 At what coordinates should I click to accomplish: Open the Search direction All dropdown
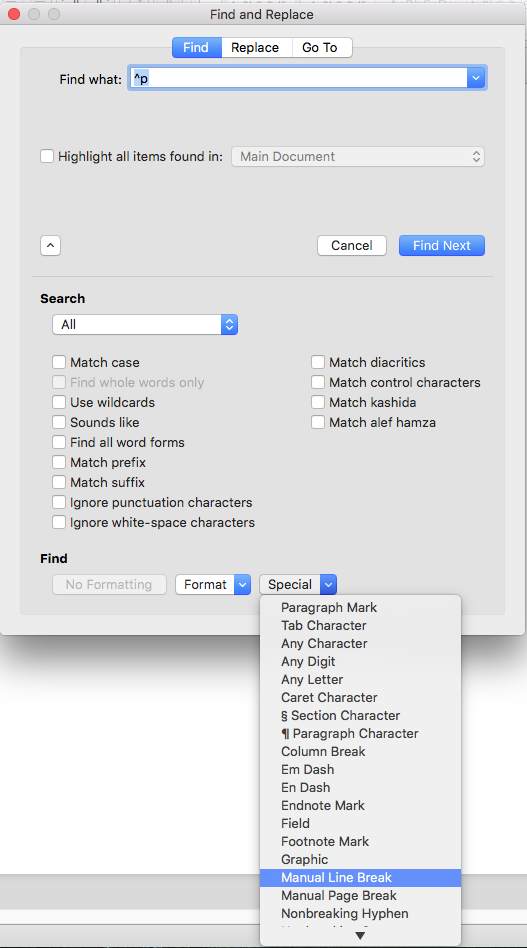(x=145, y=325)
